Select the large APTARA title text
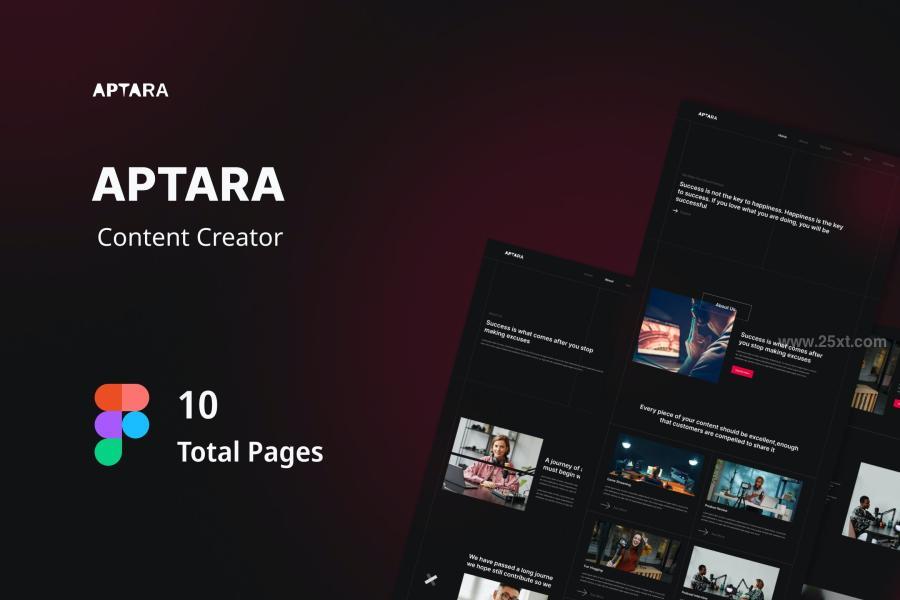This screenshot has height=600, width=900. tap(188, 184)
